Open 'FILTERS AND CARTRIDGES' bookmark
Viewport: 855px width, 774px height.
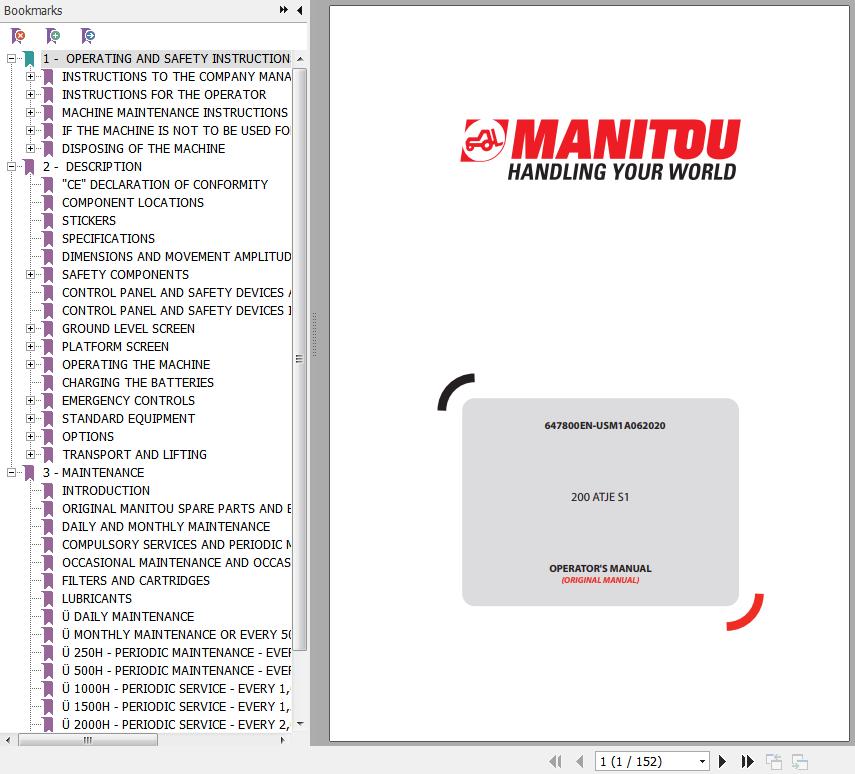click(136, 581)
